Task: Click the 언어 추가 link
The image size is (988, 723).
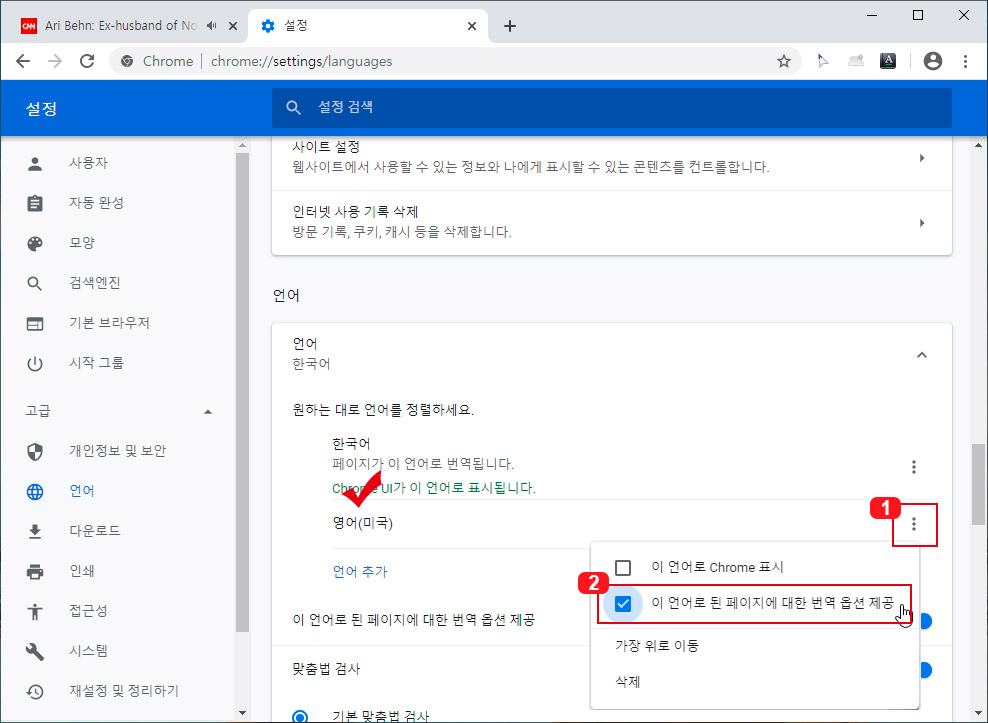Action: [359, 570]
